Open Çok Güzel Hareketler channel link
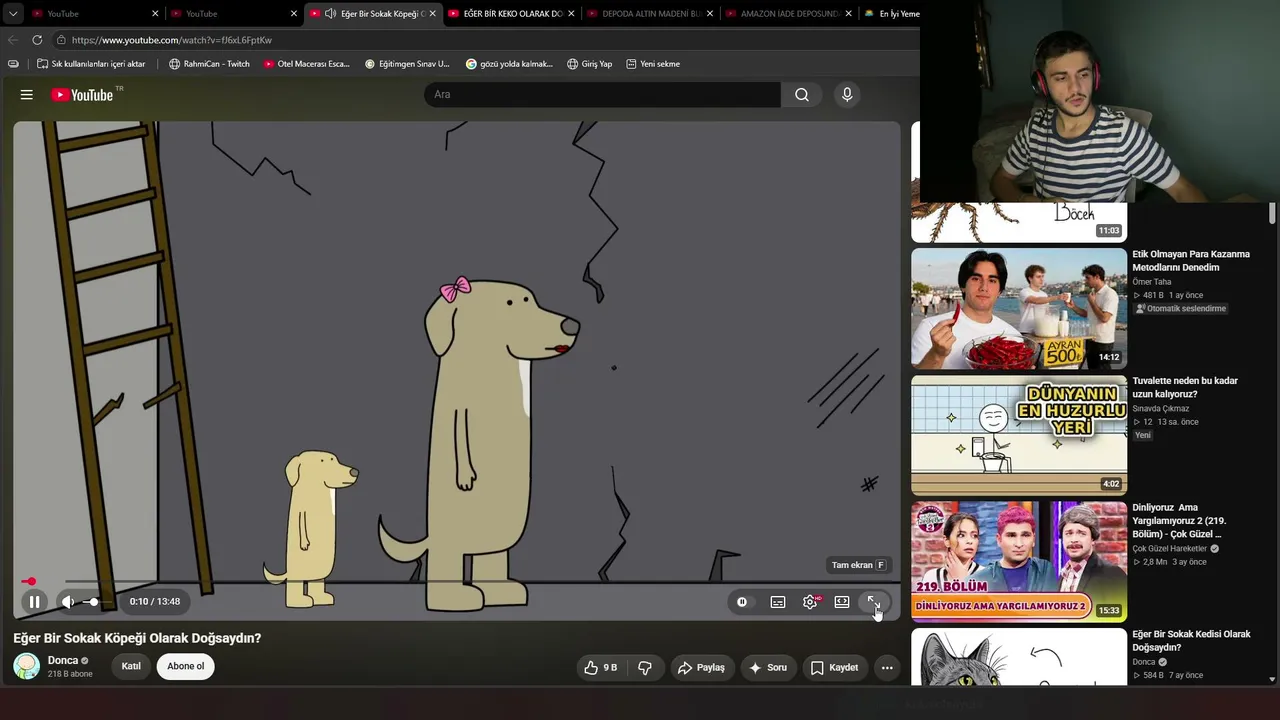The image size is (1280, 720). tap(1170, 549)
